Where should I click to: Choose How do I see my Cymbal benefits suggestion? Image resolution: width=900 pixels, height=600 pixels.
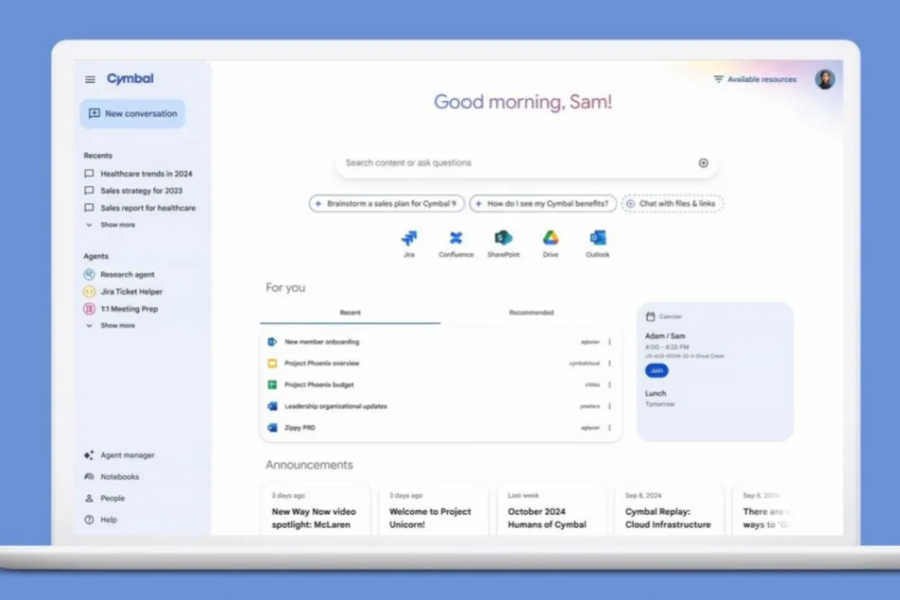point(543,204)
